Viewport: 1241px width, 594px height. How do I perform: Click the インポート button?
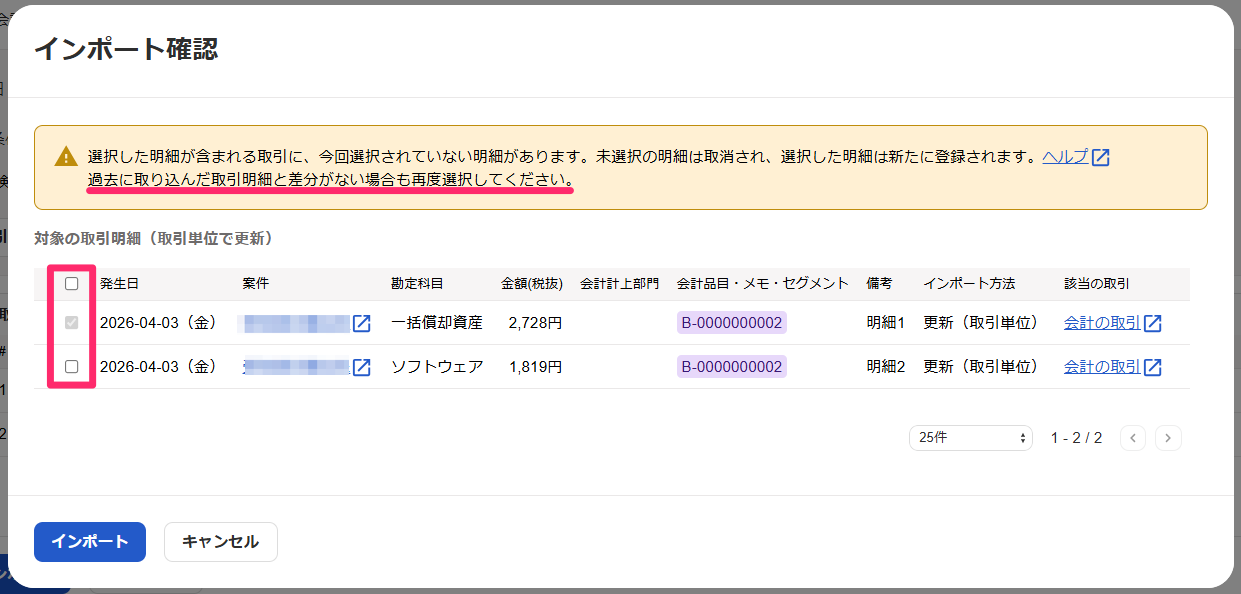[x=90, y=542]
